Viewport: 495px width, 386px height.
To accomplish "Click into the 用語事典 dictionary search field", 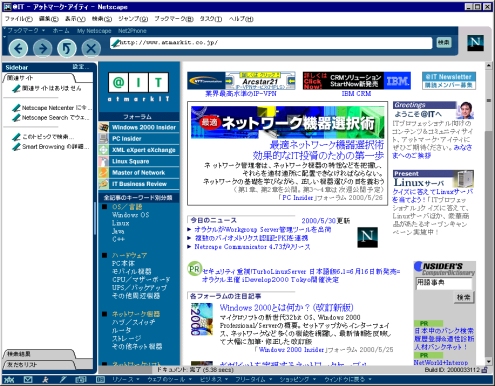I will [444, 283].
